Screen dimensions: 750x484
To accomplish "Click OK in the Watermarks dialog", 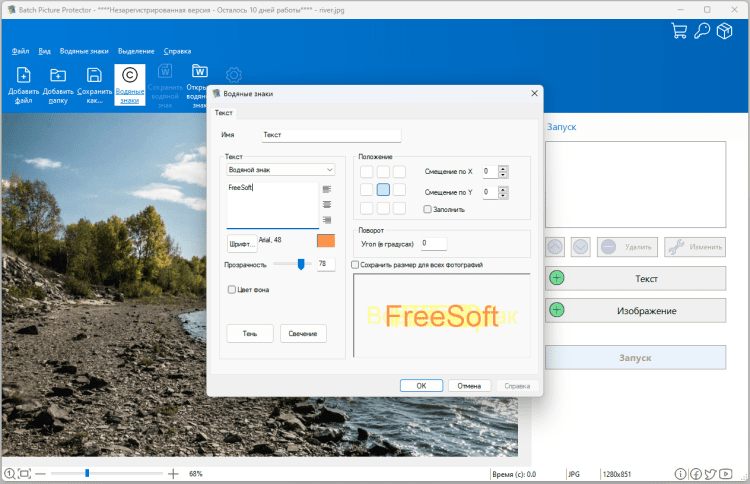I will coord(421,386).
